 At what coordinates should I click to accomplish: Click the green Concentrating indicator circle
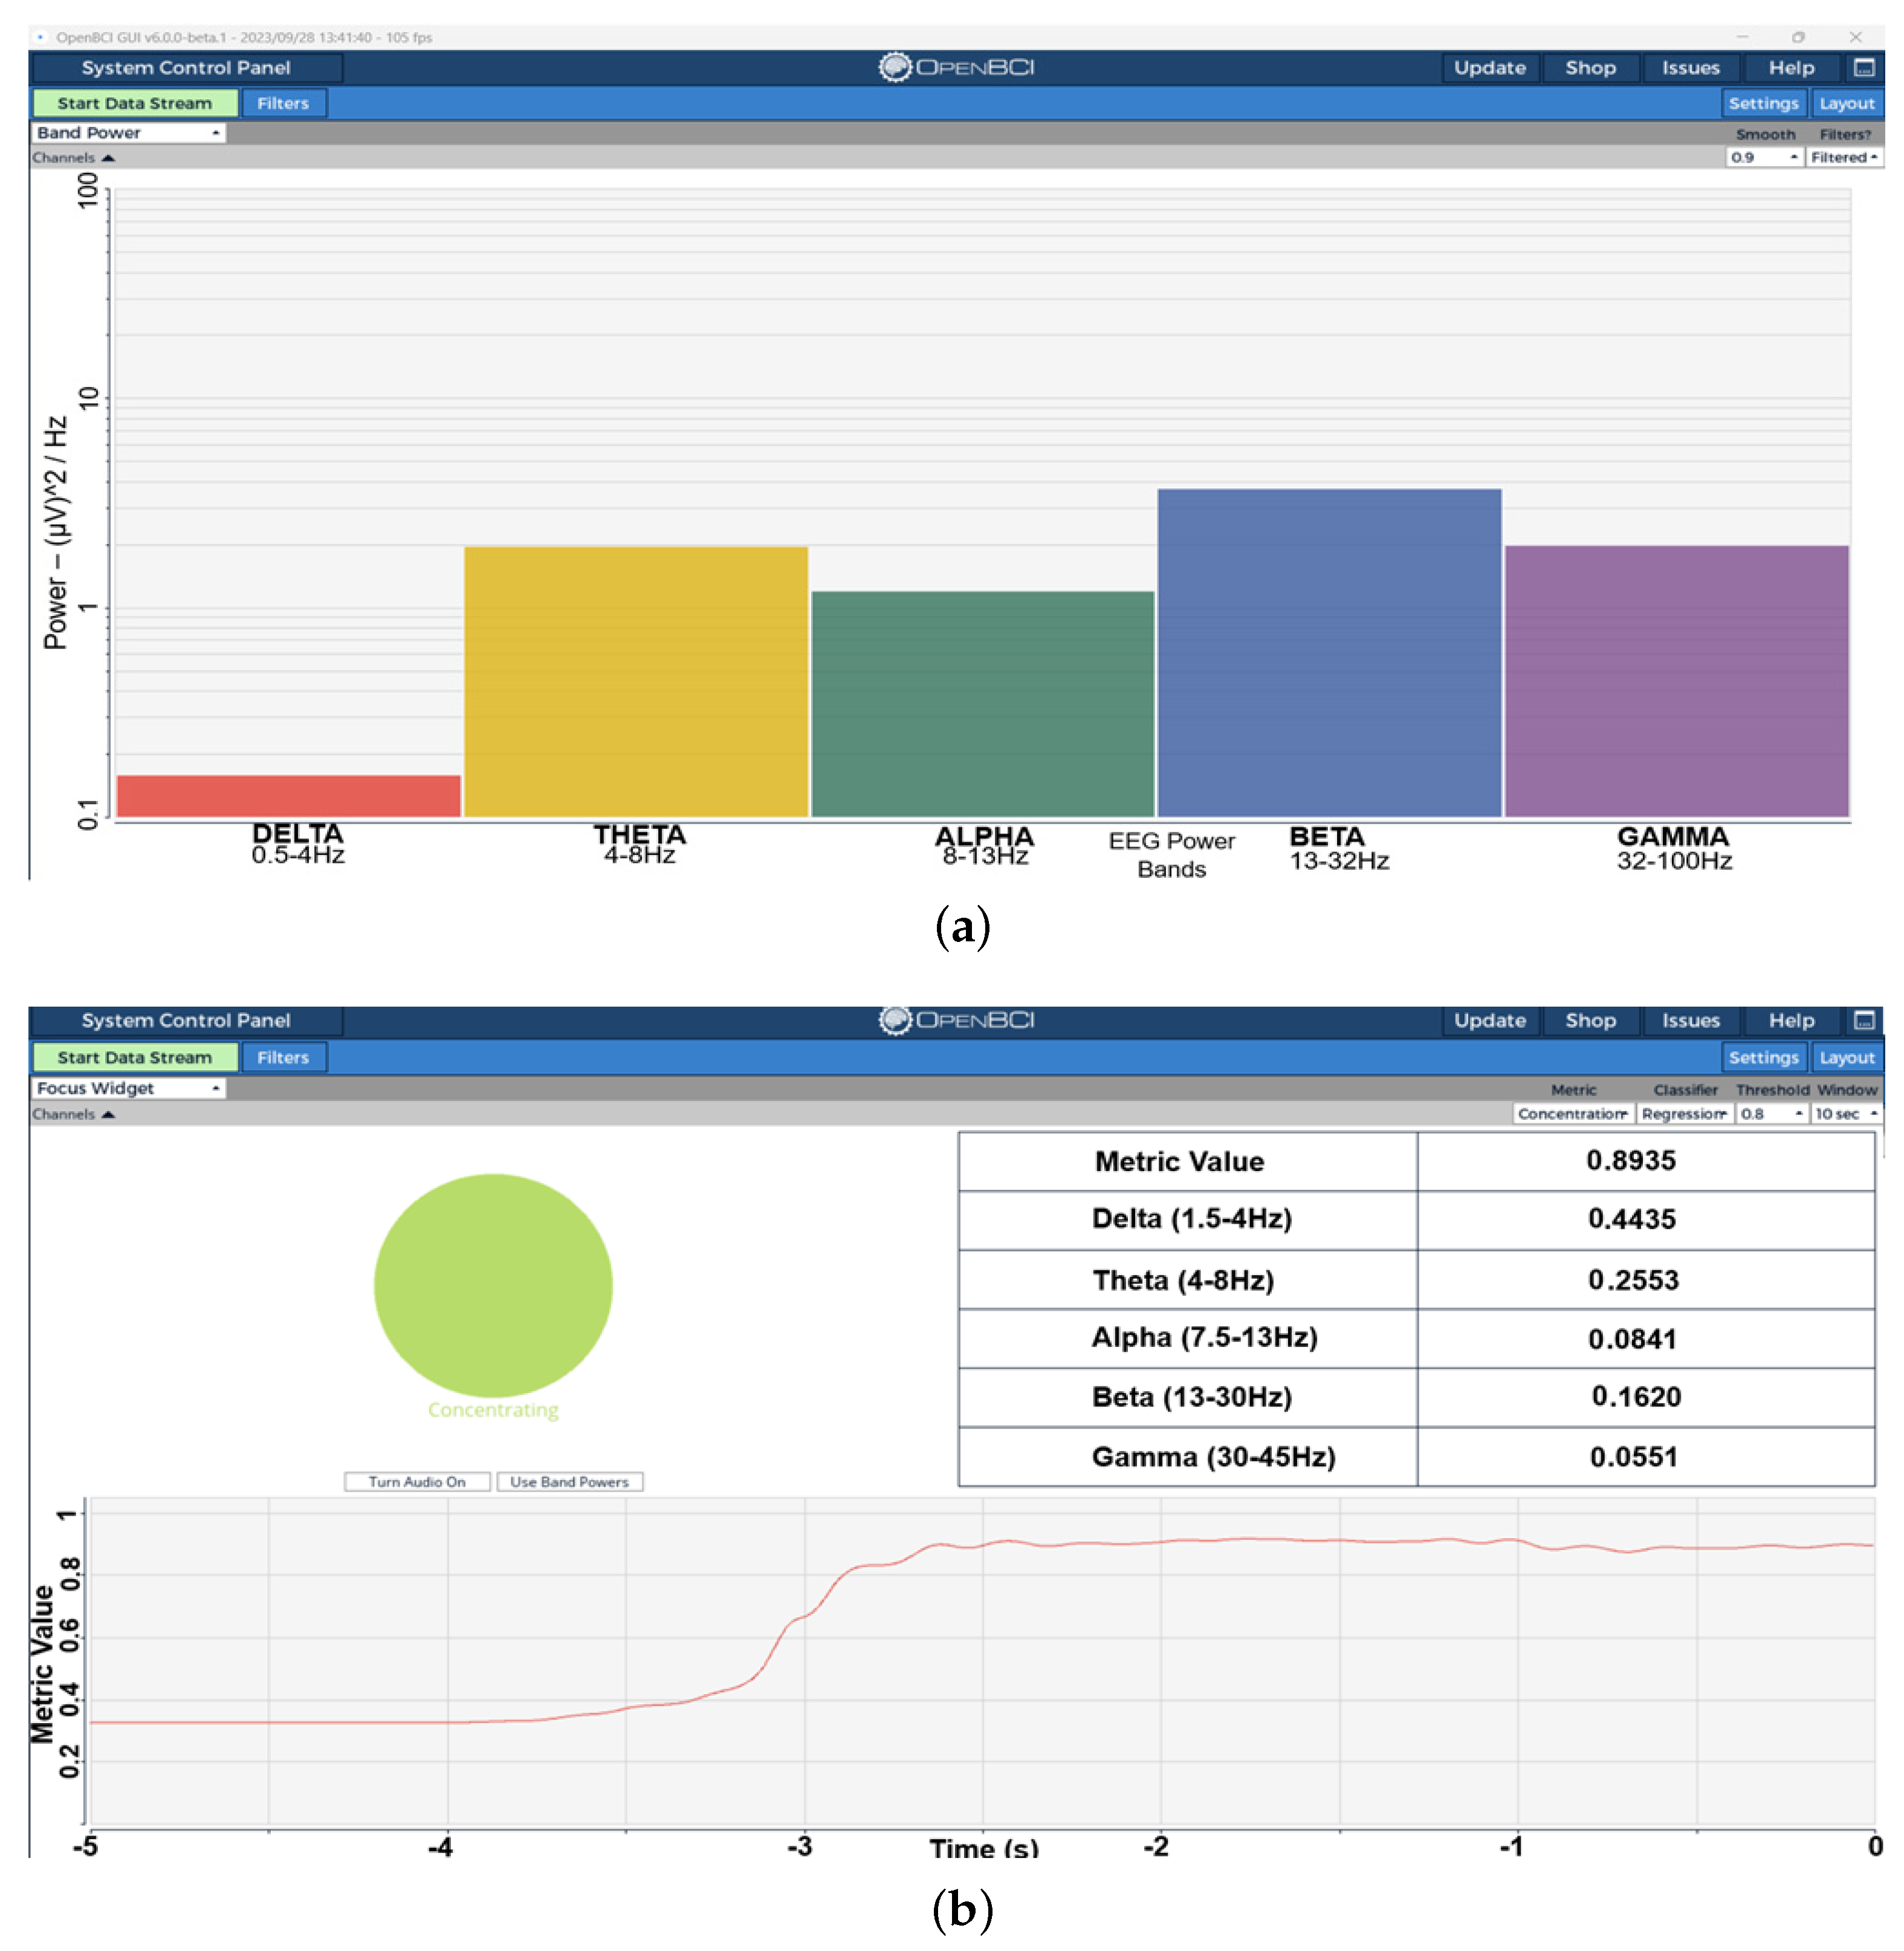tap(493, 1285)
